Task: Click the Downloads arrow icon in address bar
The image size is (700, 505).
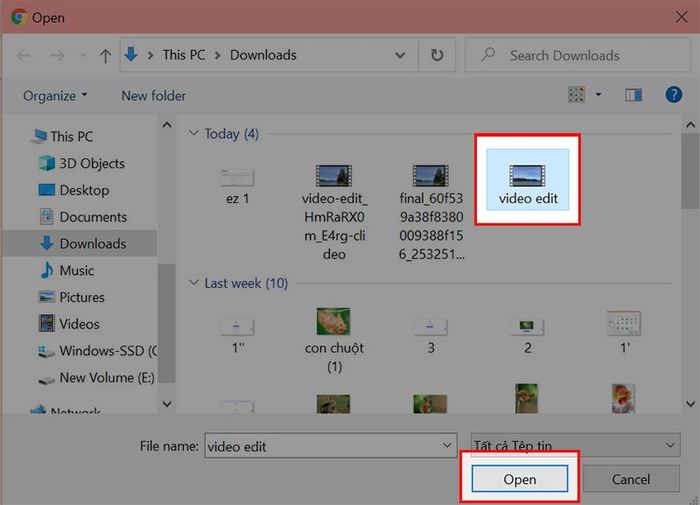Action: [131, 54]
